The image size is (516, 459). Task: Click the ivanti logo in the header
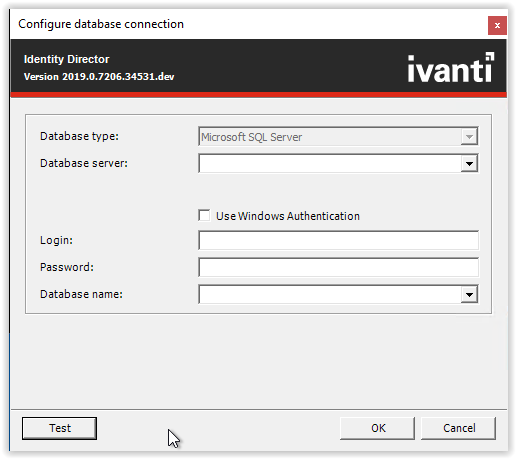tap(451, 68)
